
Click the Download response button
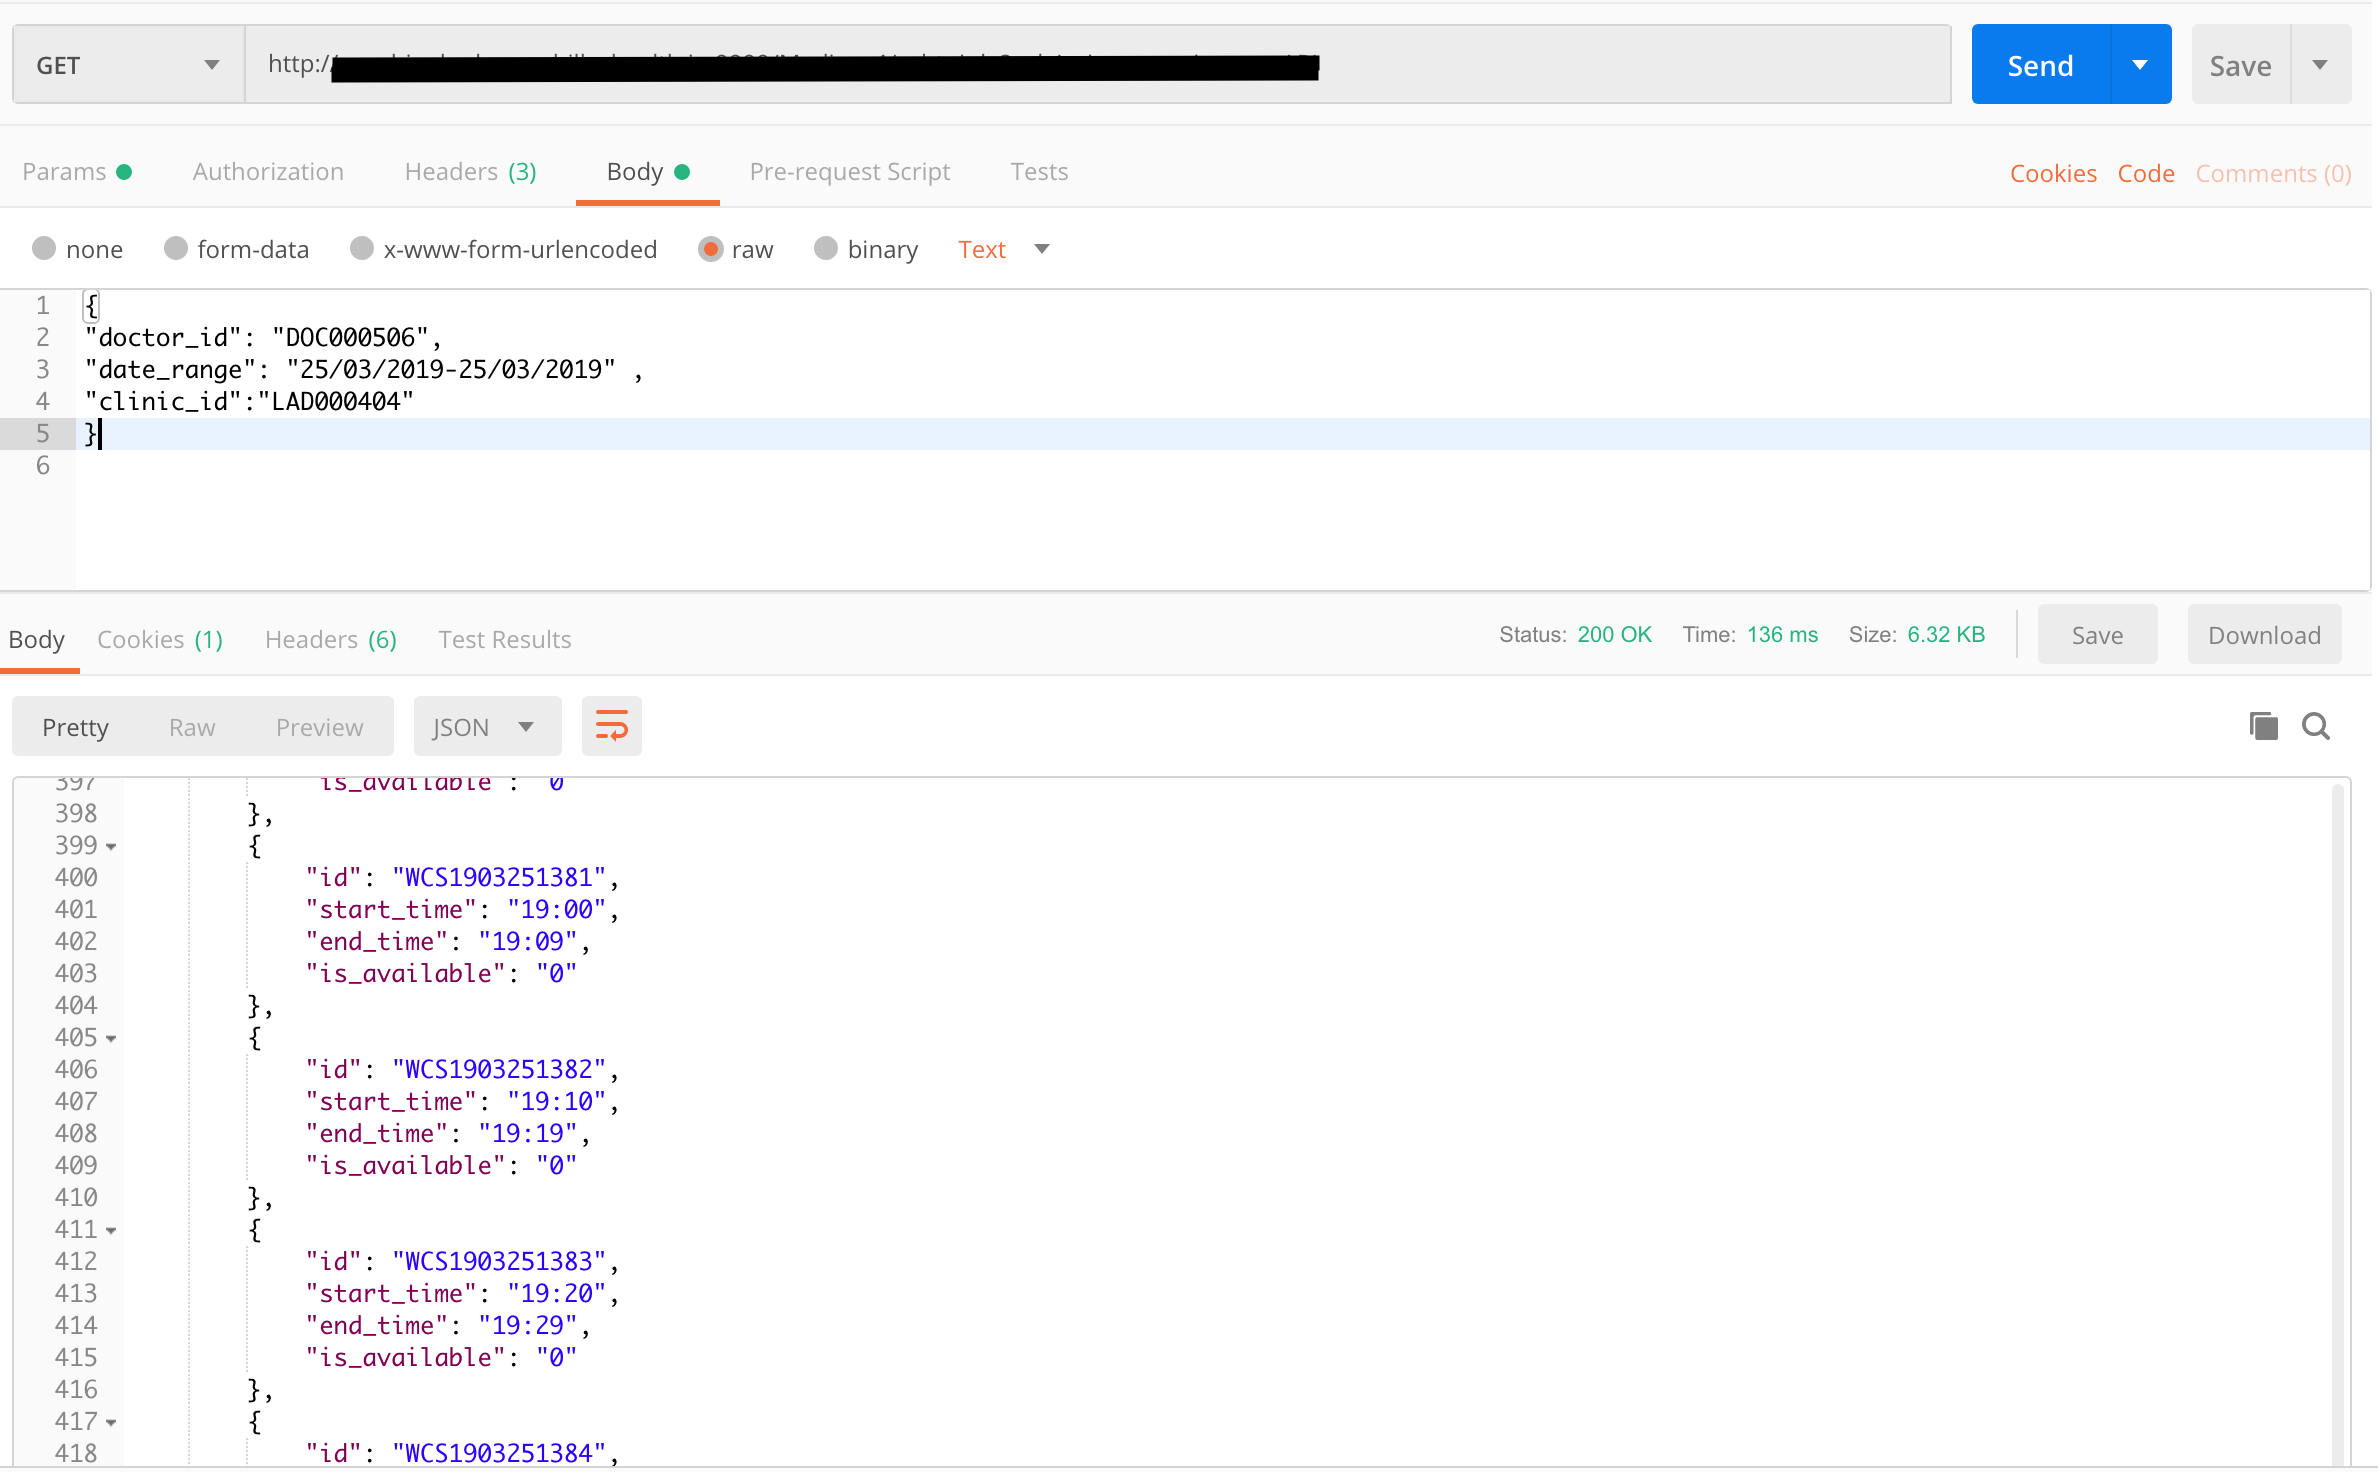point(2264,635)
